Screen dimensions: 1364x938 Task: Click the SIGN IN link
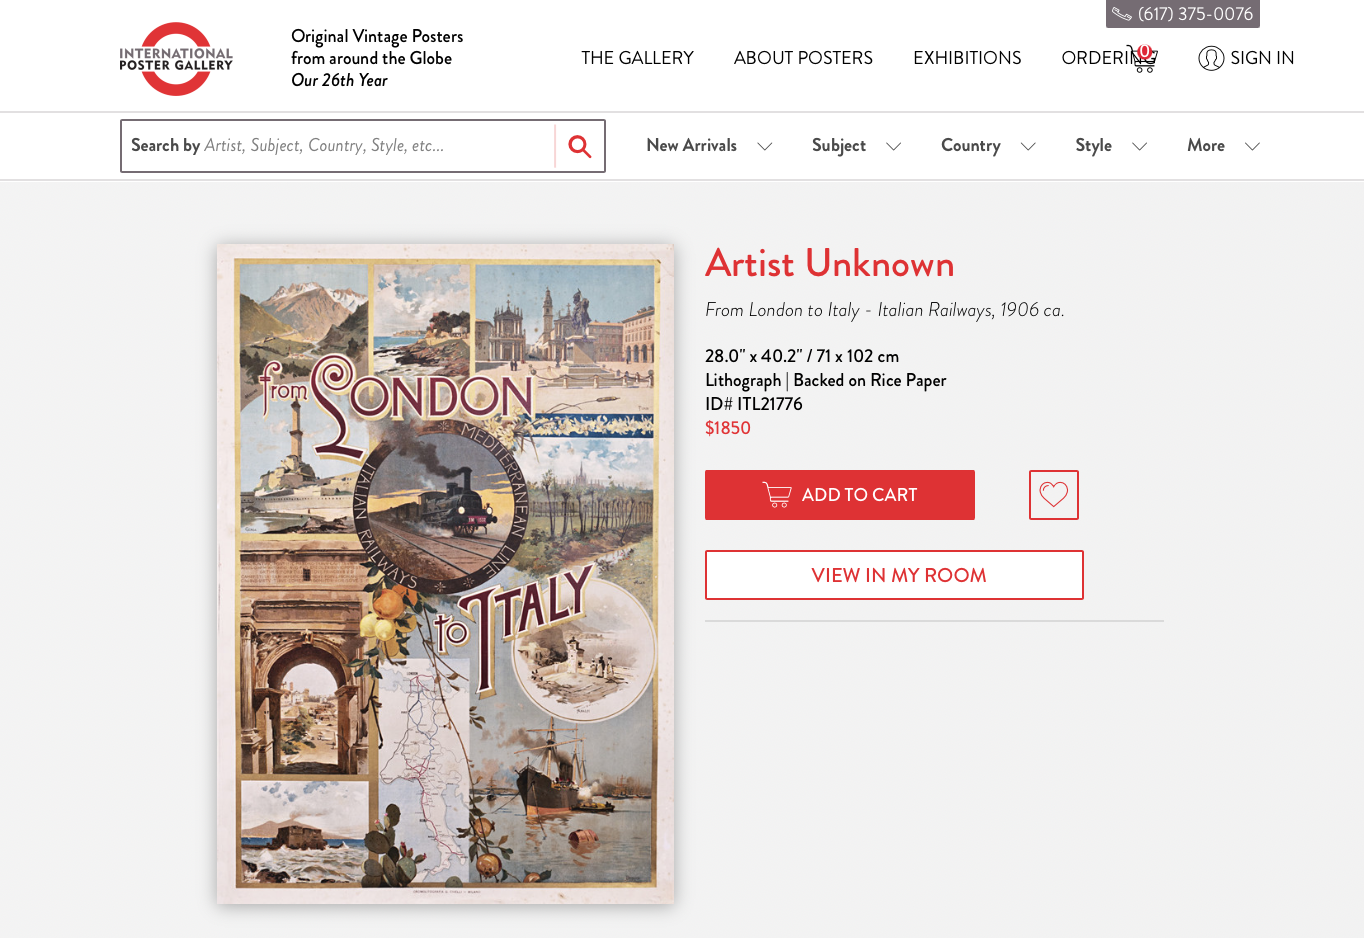[1262, 58]
